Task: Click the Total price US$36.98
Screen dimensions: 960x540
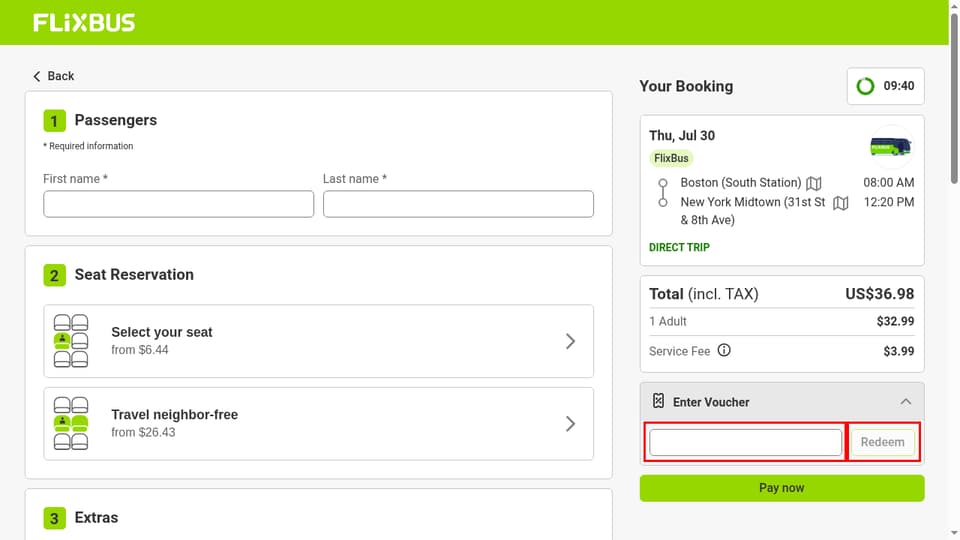Action: 879,294
